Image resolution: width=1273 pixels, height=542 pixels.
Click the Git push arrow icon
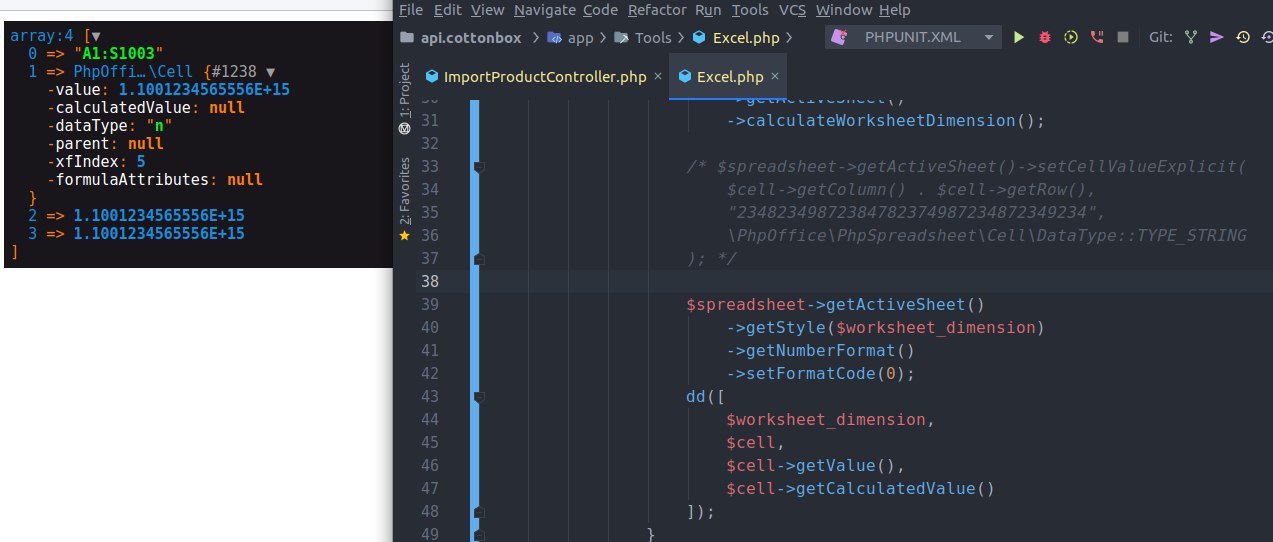point(1217,37)
